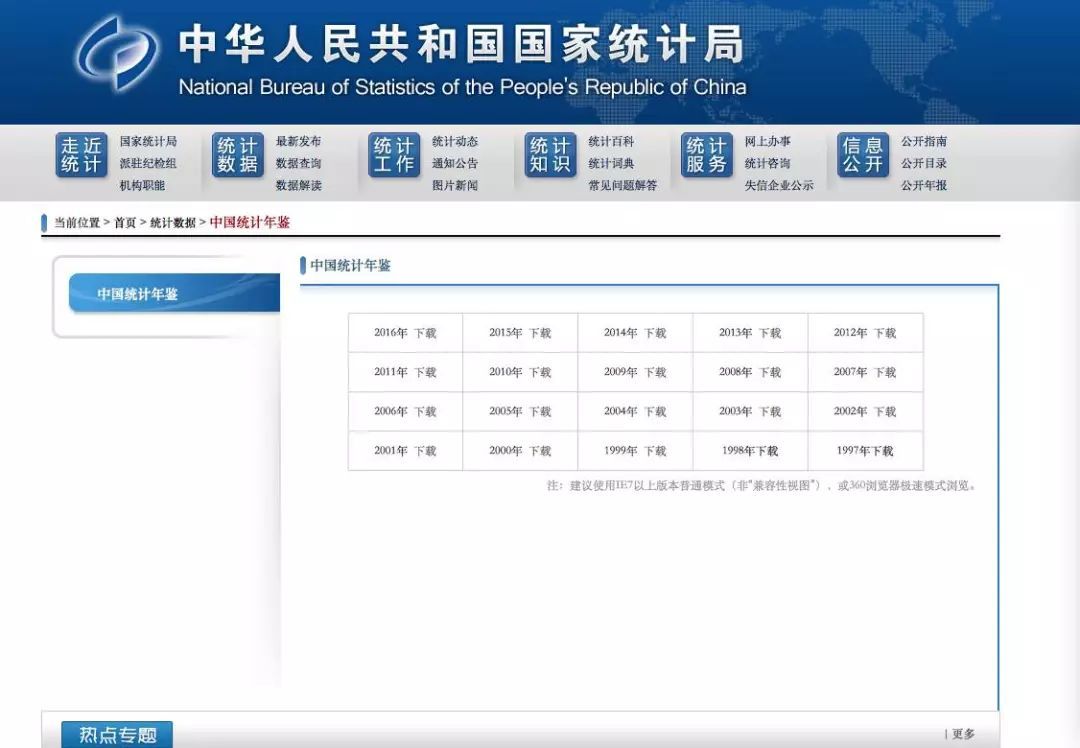Download the 2012年 yearbook

click(885, 333)
